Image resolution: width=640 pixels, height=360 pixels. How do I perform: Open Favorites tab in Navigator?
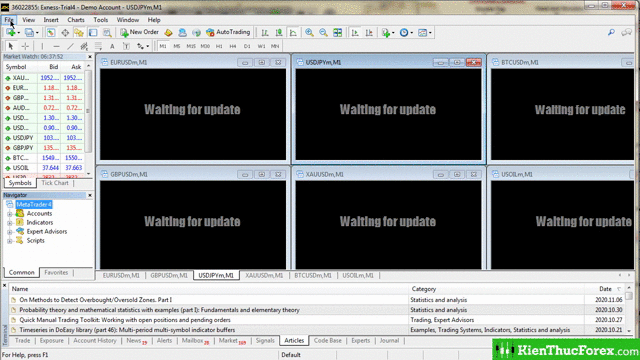tap(56, 272)
